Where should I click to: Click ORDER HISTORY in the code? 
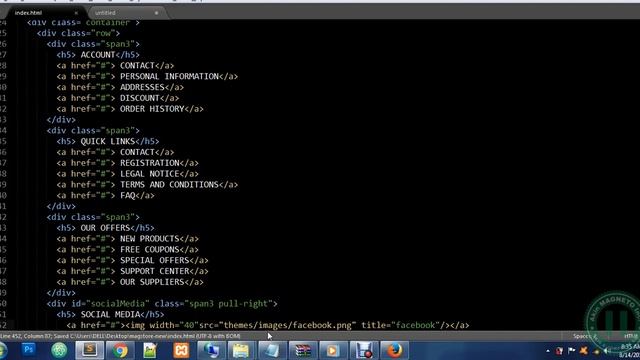tap(152, 109)
